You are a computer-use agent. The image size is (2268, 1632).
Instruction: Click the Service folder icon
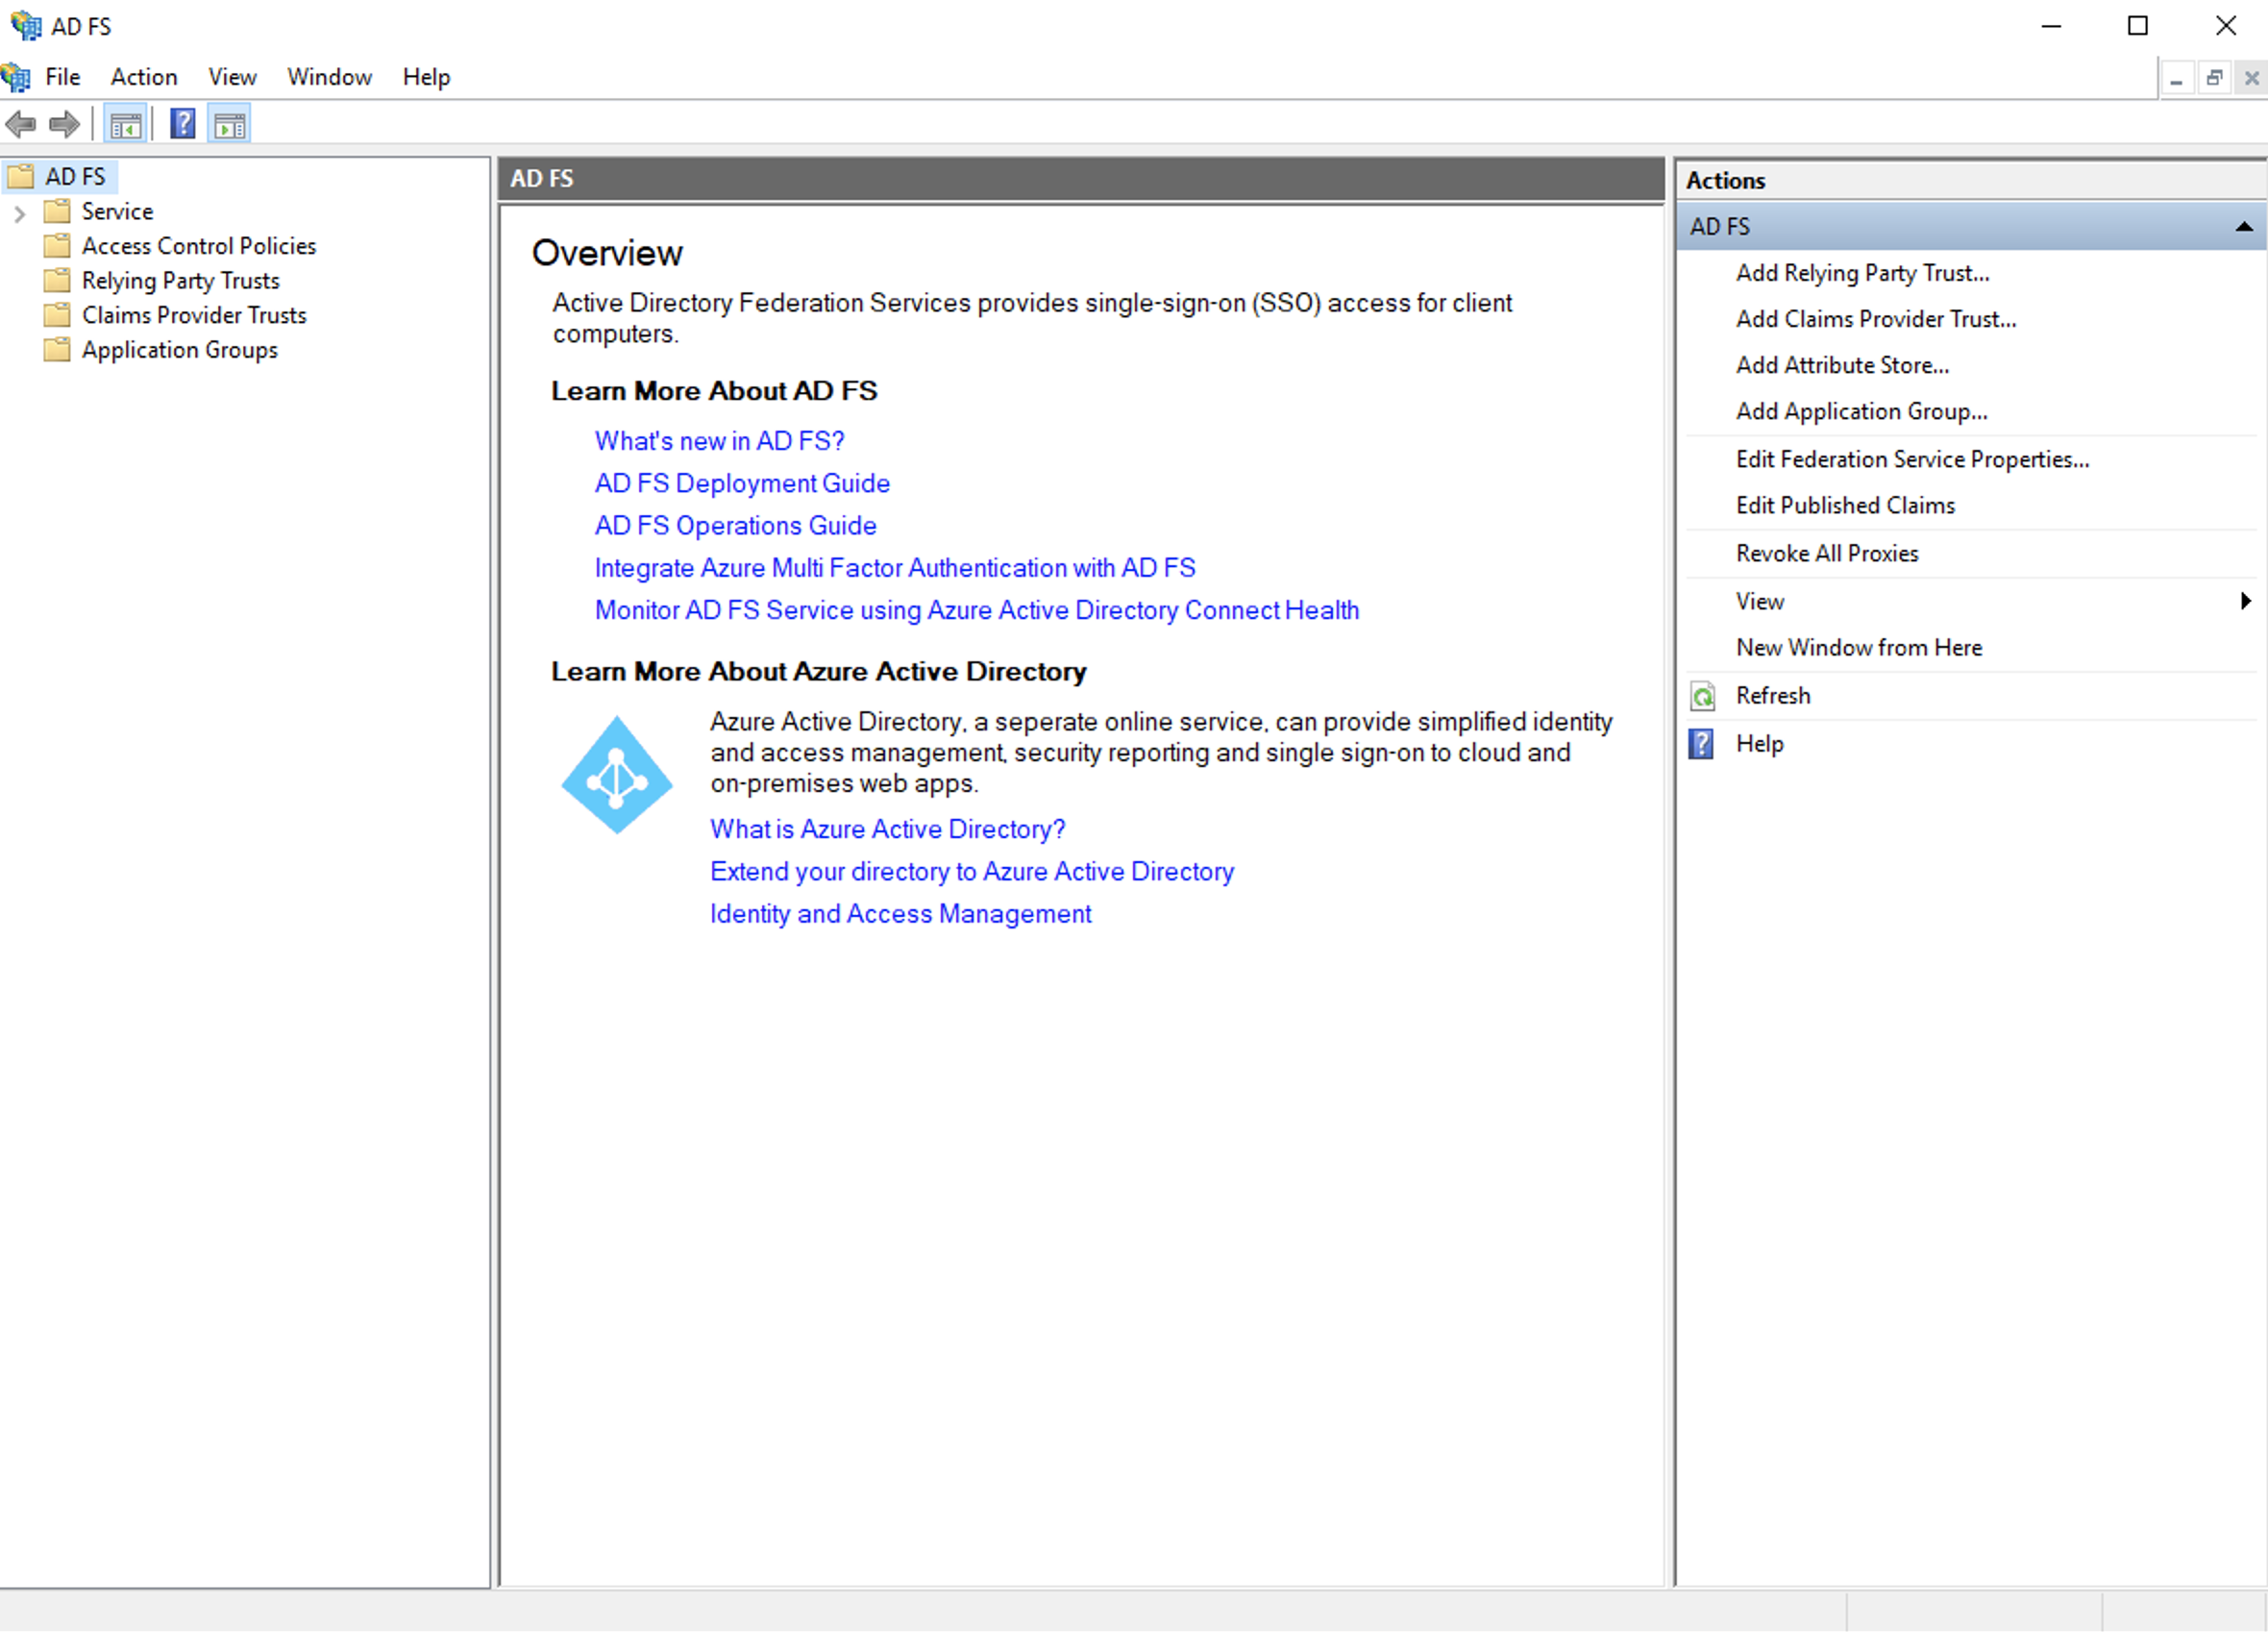coord(58,211)
